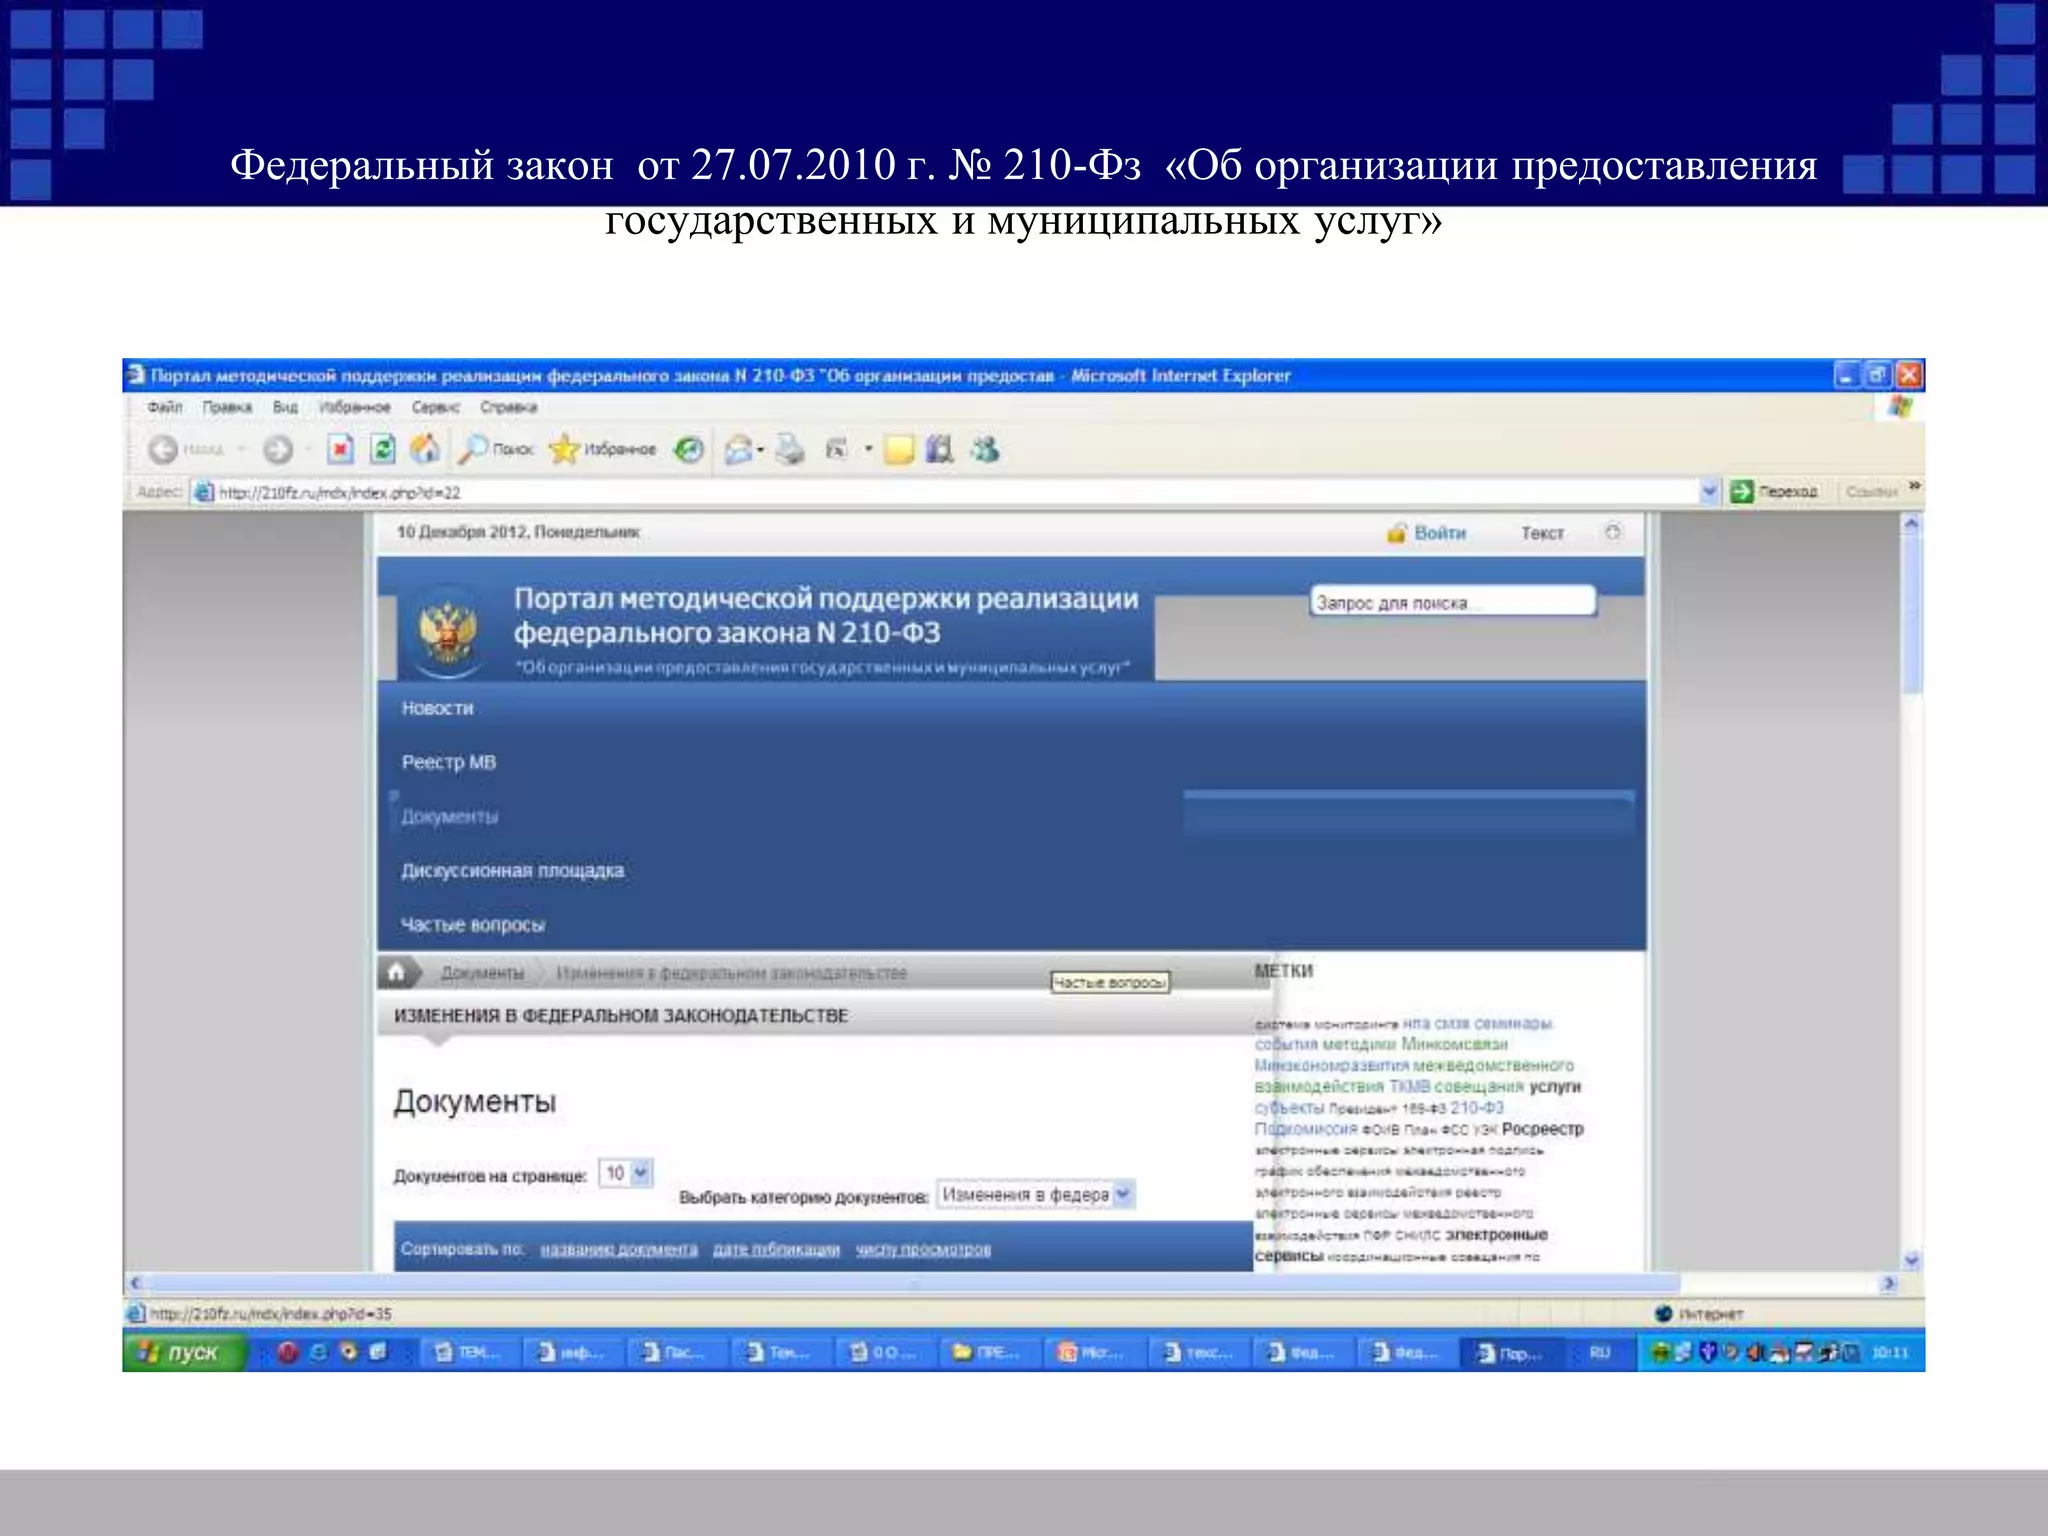The height and width of the screenshot is (1536, 2048).
Task: Click the Росреестр tag in Метки
Action: (1543, 1129)
